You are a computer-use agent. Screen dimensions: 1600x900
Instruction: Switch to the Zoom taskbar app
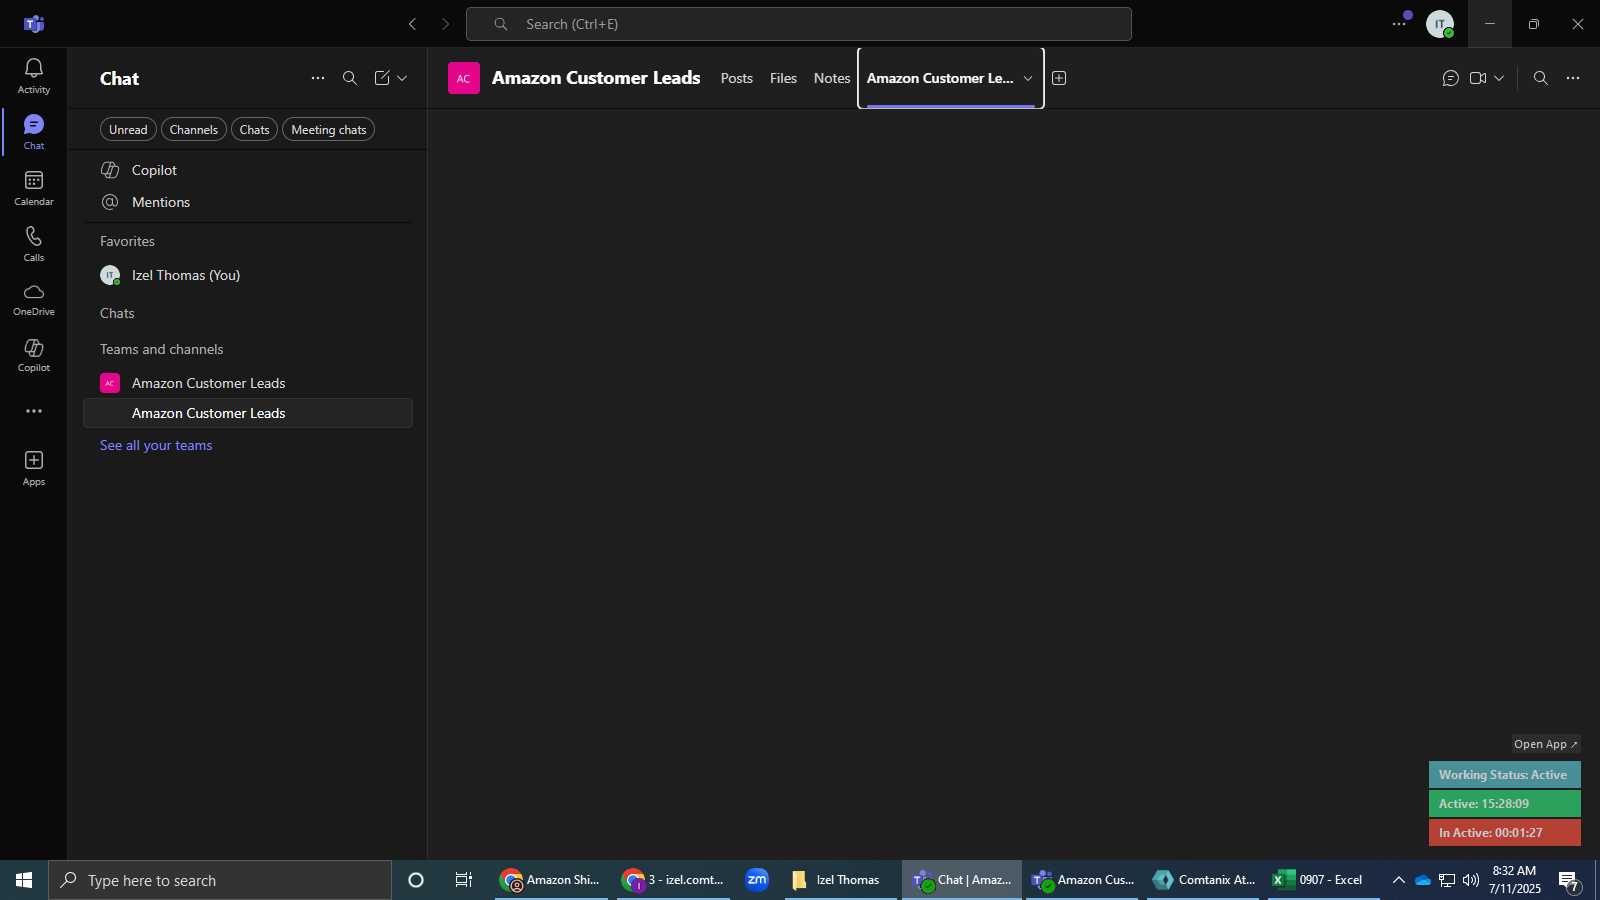(x=757, y=880)
